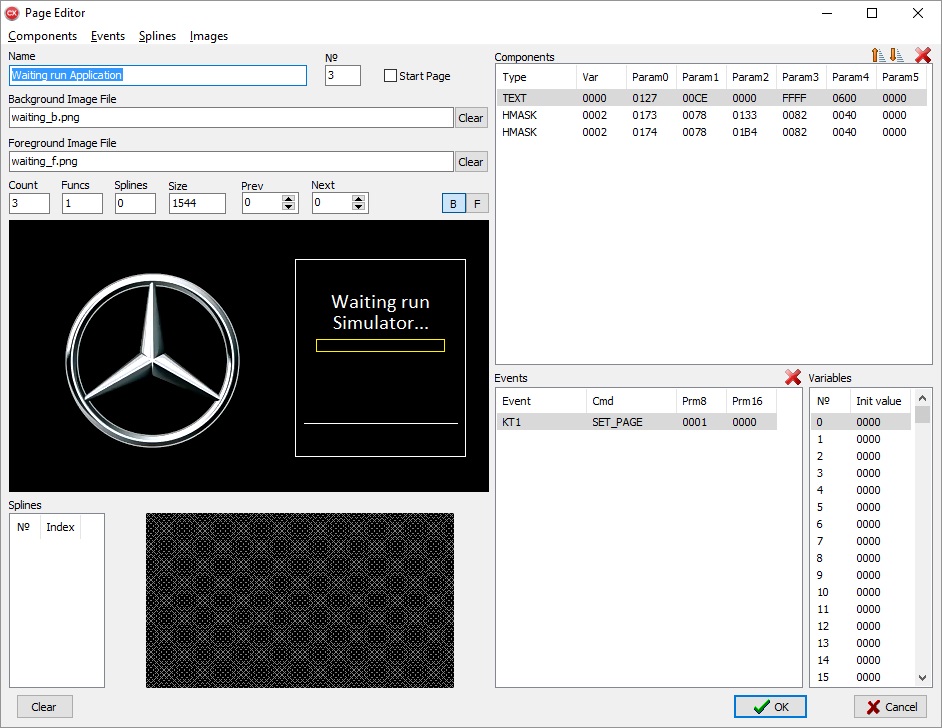Click the patterned foreground image thumbnail
The width and height of the screenshot is (942, 728).
point(300,600)
